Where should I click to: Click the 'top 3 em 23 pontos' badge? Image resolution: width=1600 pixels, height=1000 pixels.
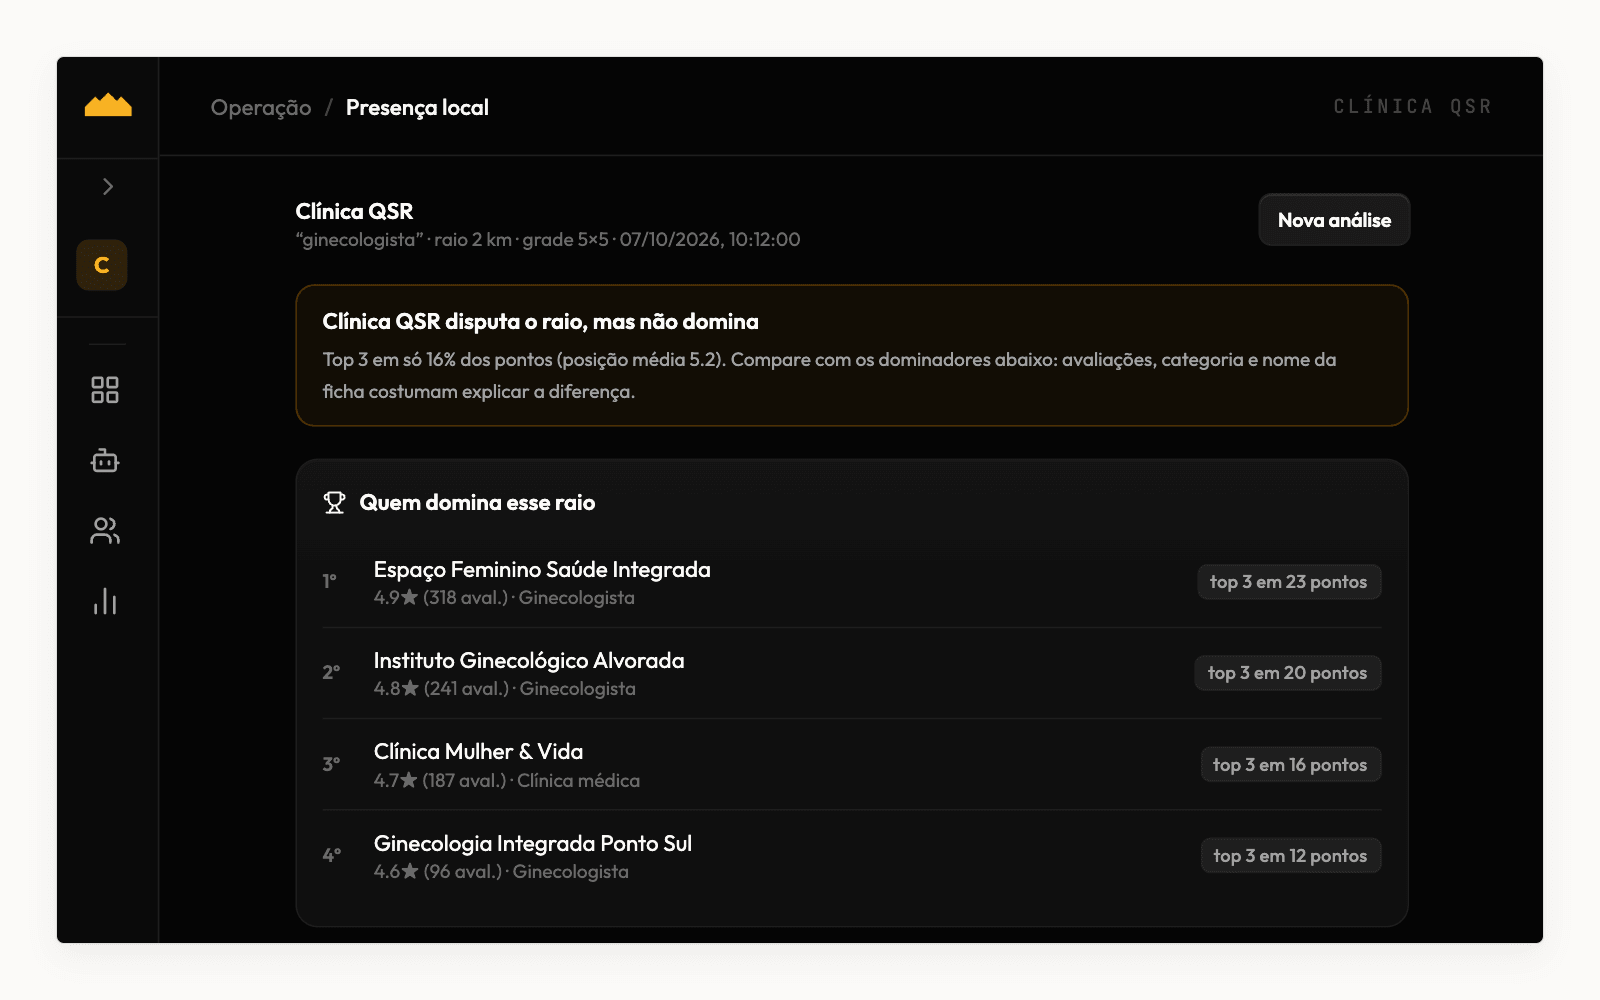pos(1289,582)
